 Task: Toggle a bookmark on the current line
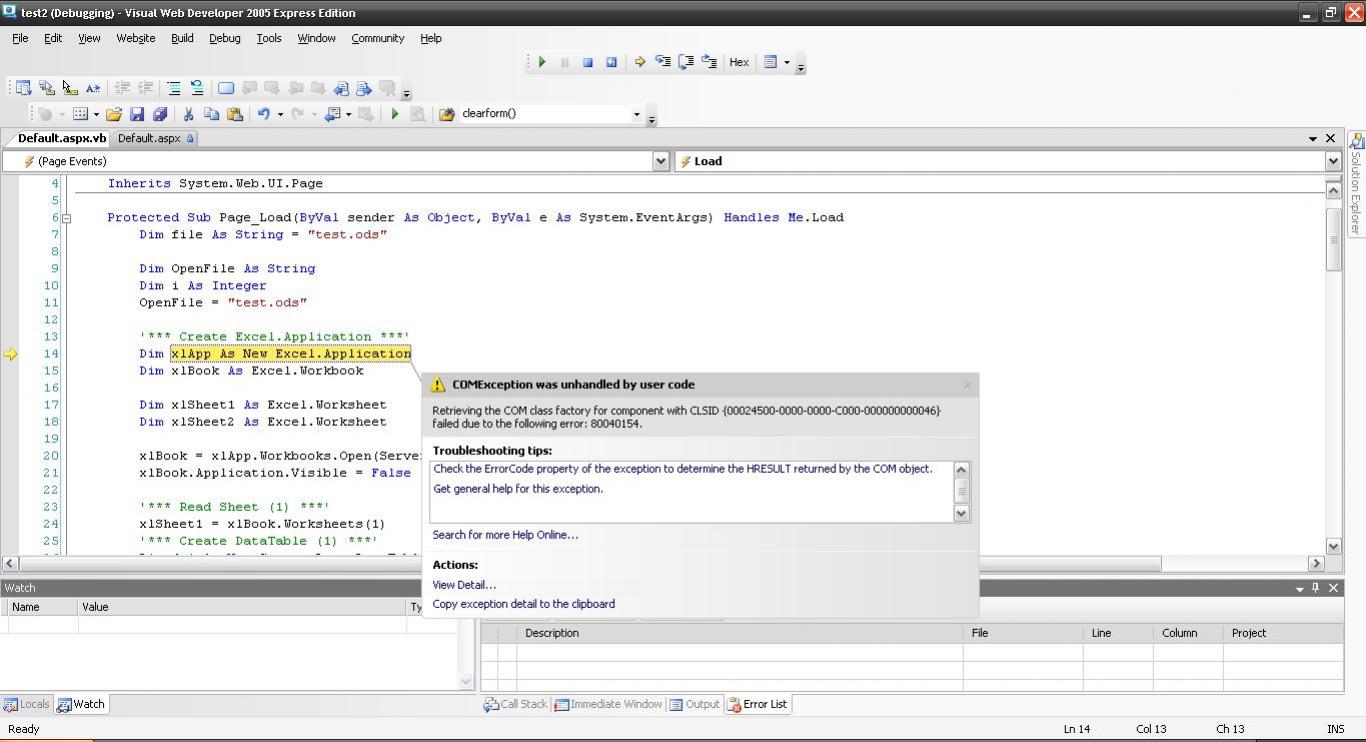coord(226,88)
